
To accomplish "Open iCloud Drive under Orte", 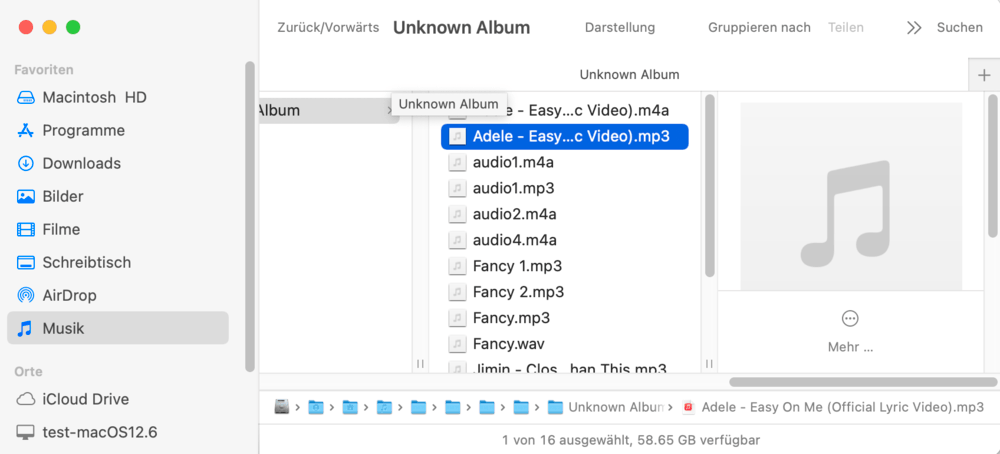I will pyautogui.click(x=85, y=399).
